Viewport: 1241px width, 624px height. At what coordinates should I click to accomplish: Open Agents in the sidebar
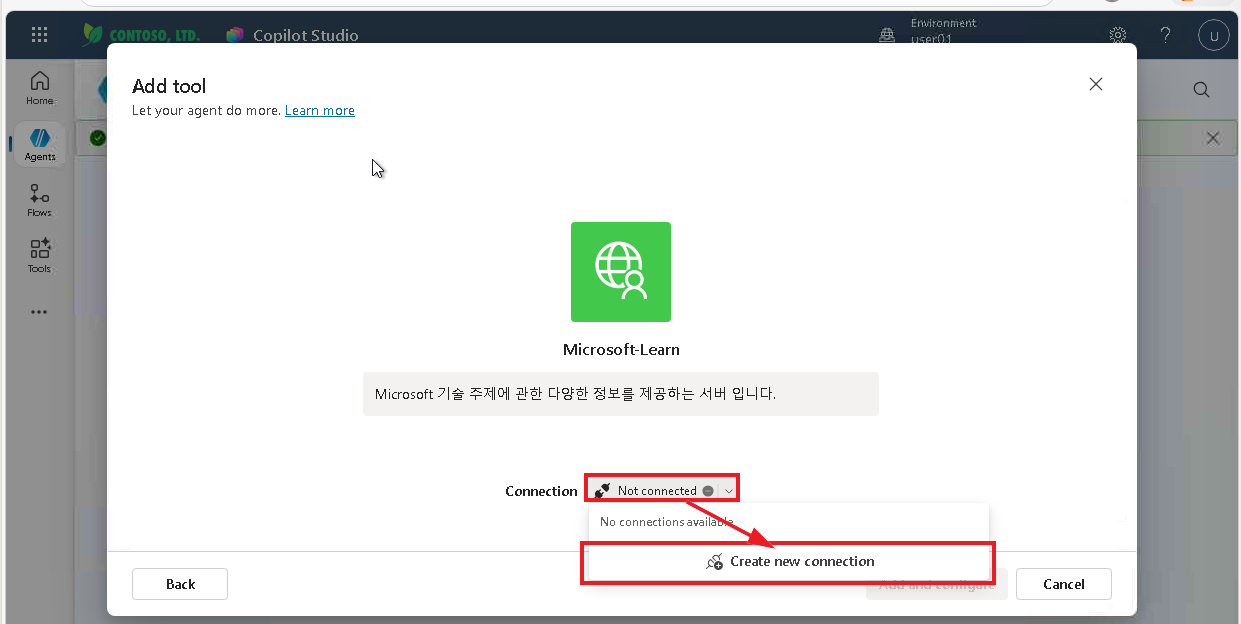click(40, 144)
